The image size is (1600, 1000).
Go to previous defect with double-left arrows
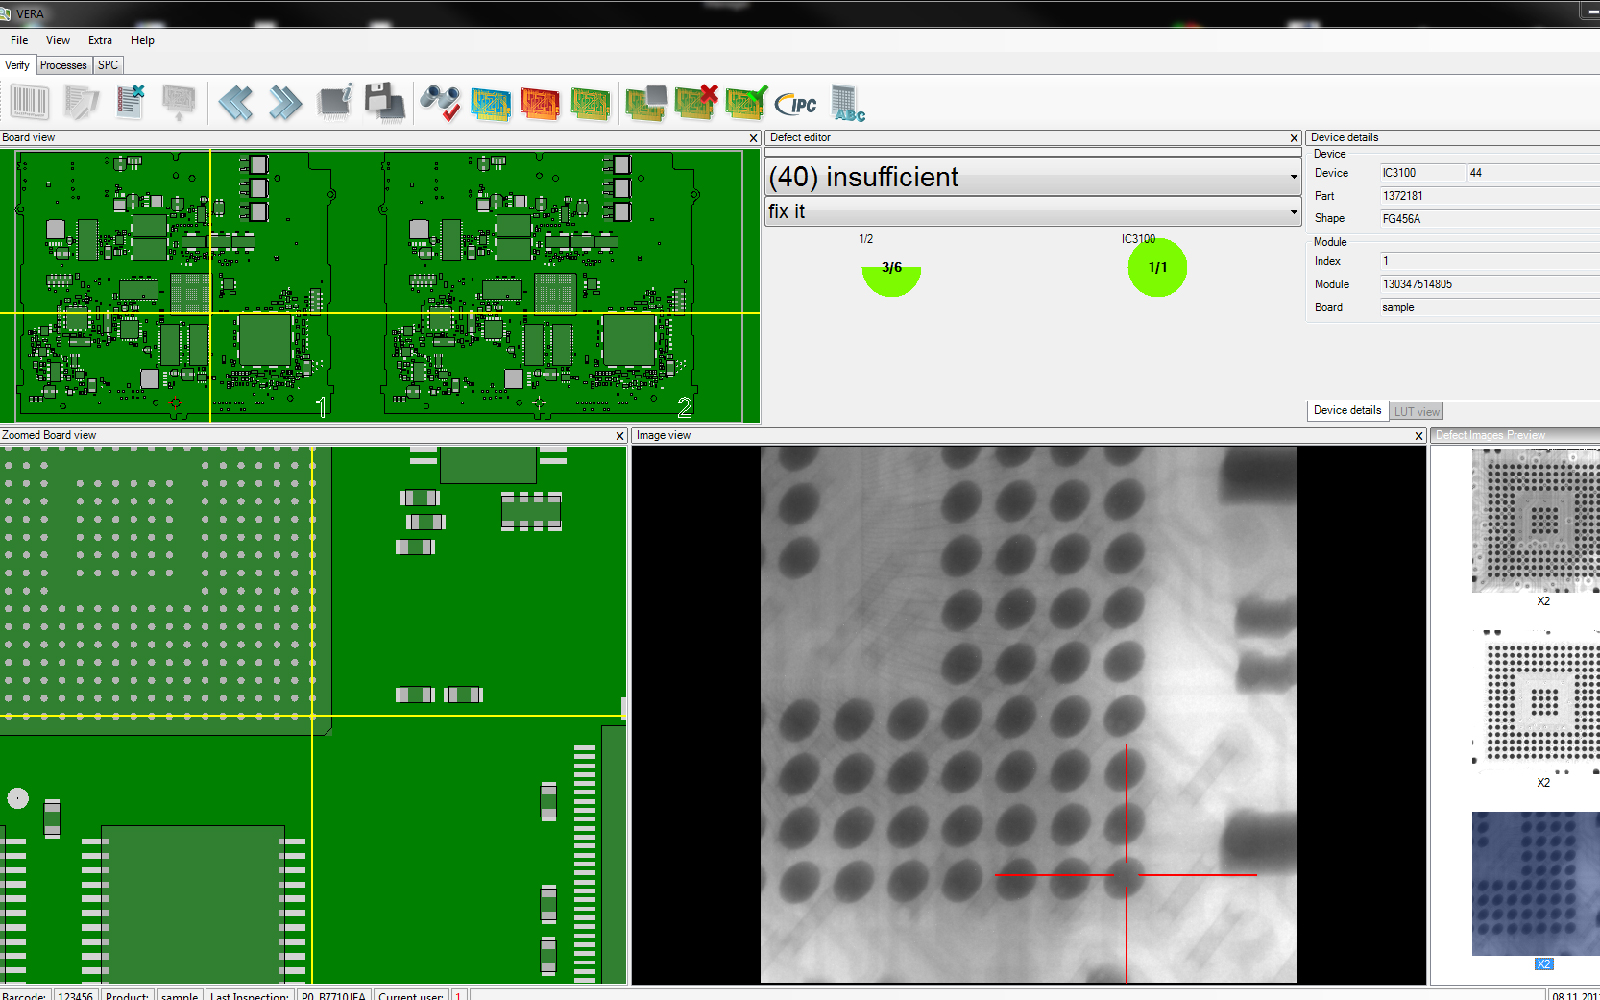pyautogui.click(x=236, y=102)
